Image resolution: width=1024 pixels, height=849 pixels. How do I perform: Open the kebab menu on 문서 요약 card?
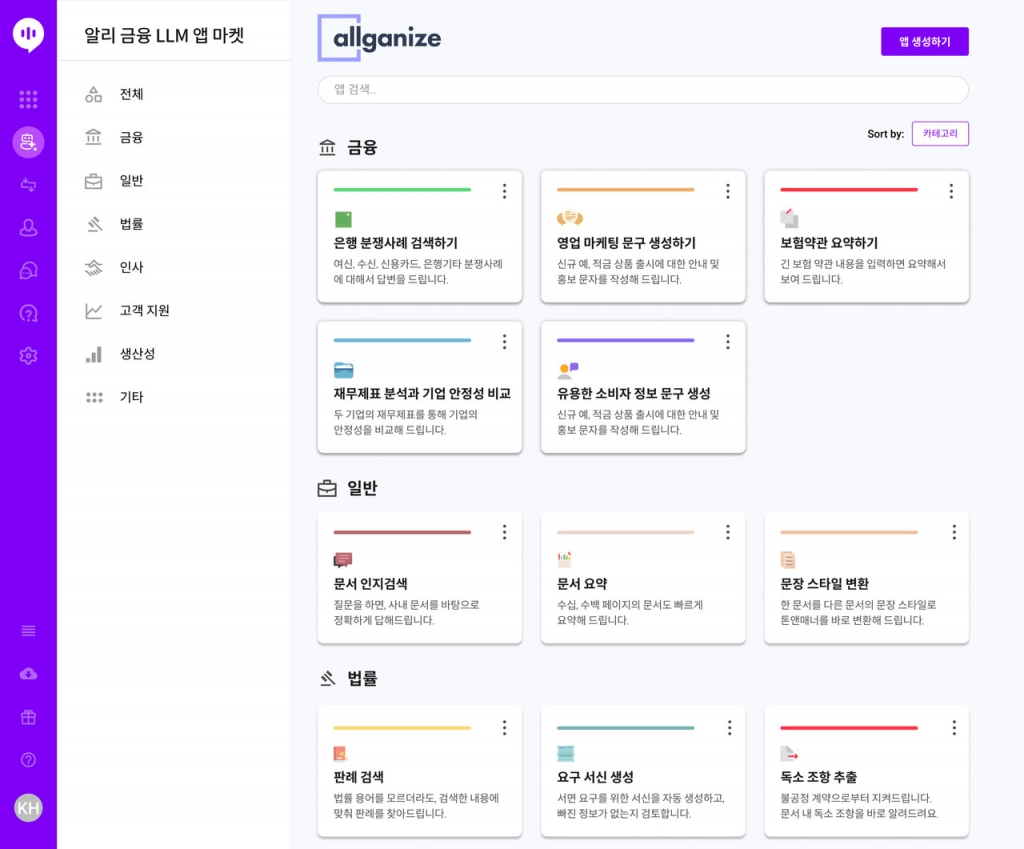click(728, 533)
